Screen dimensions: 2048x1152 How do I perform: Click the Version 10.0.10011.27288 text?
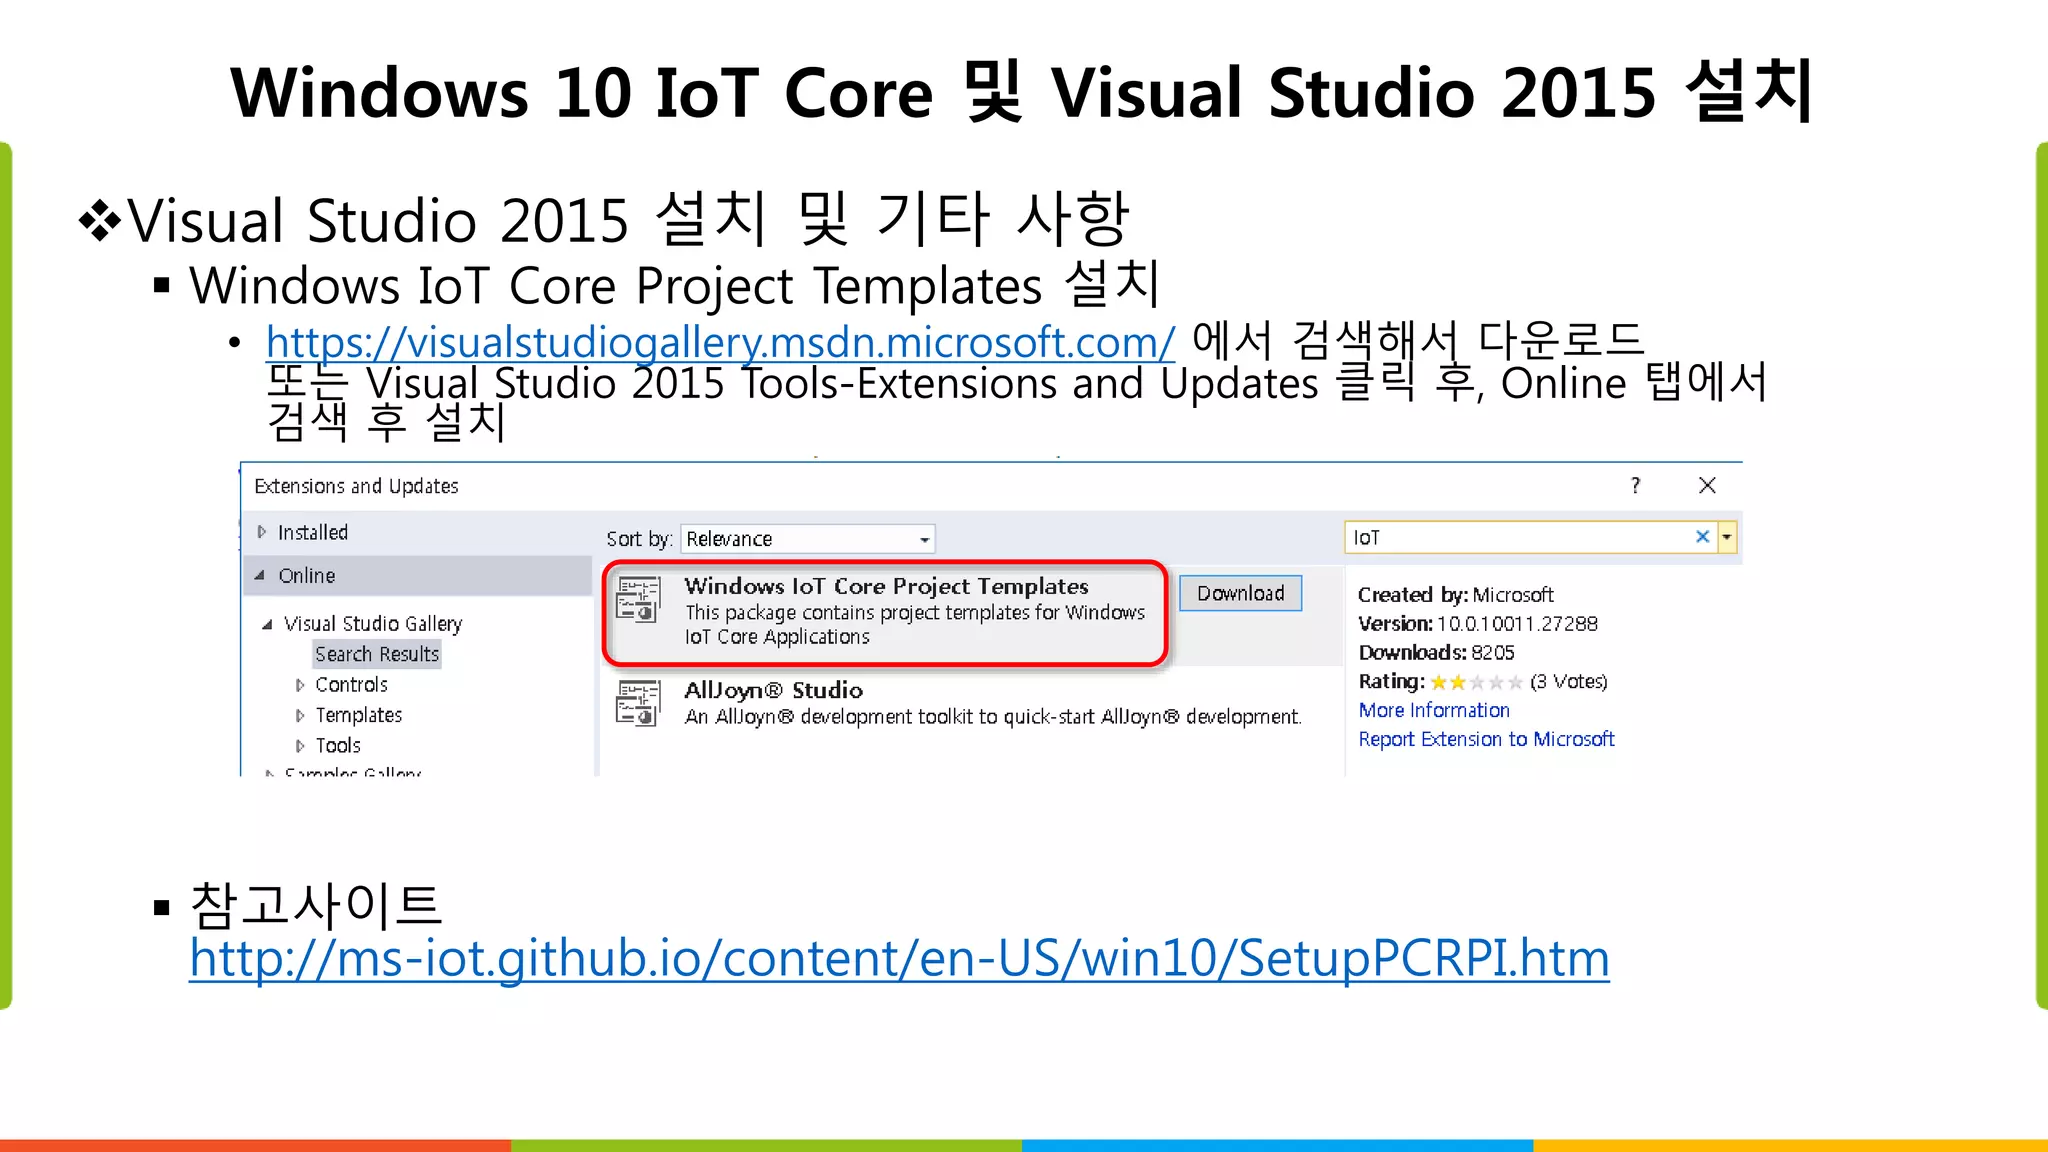pos(1478,623)
